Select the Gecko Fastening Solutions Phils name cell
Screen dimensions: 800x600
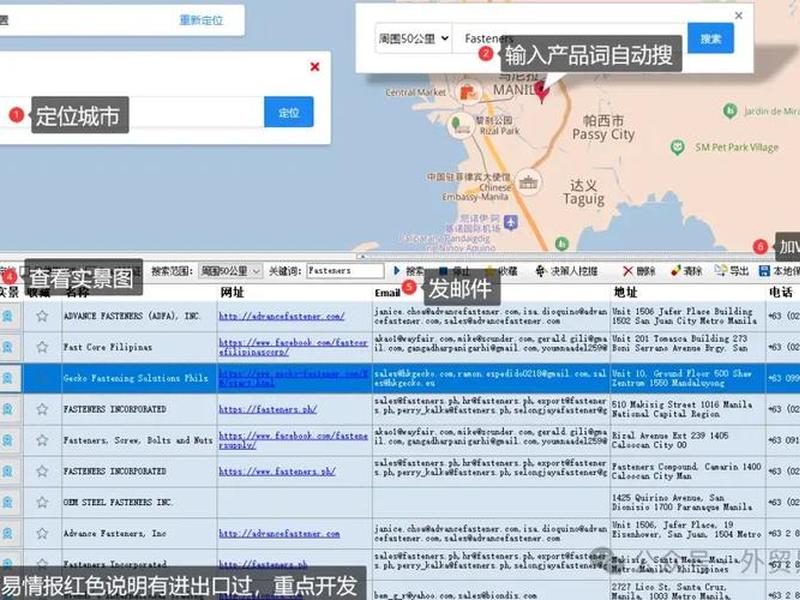click(x=139, y=378)
